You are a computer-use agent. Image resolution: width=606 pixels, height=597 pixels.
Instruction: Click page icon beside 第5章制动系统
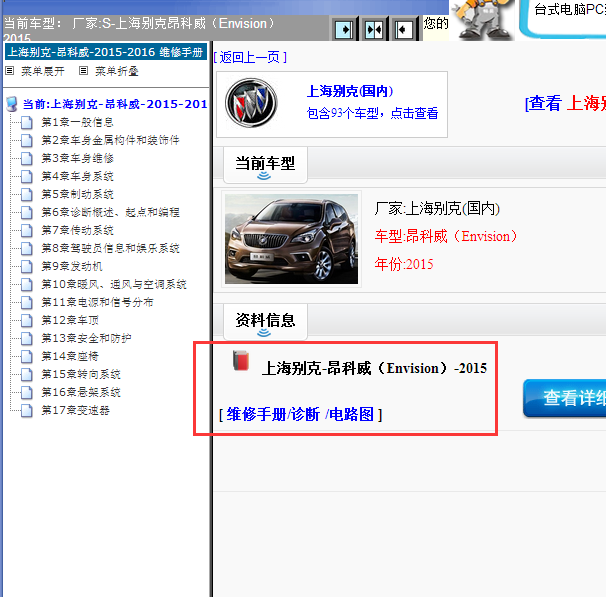point(26,194)
